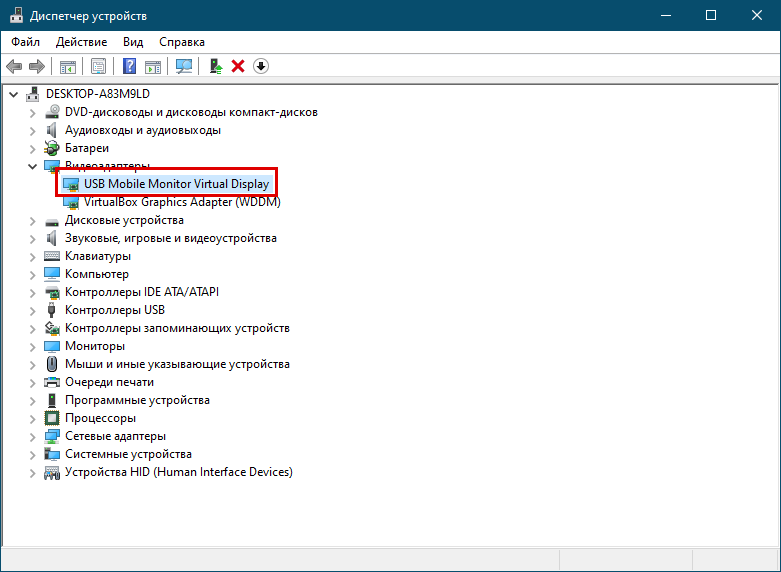
Task: Expand the Батареи node
Action: (32, 148)
